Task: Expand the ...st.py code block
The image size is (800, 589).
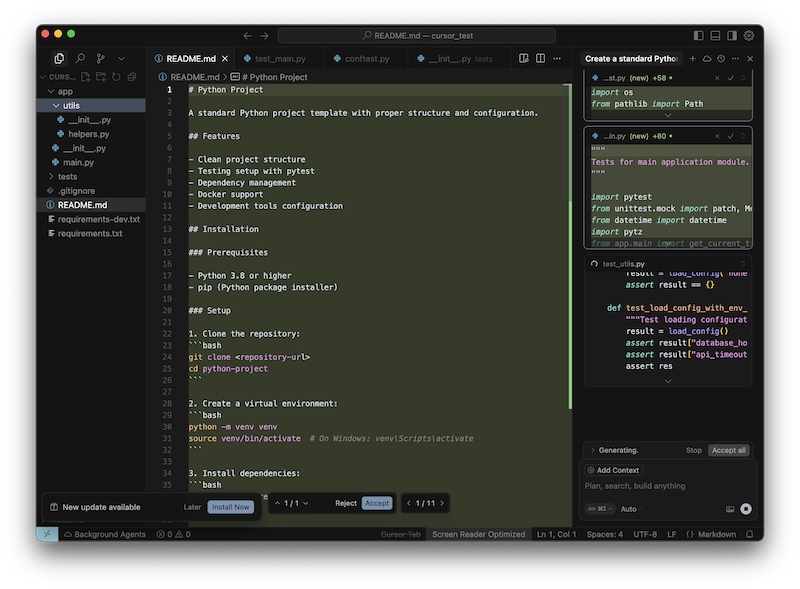Action: (x=668, y=115)
